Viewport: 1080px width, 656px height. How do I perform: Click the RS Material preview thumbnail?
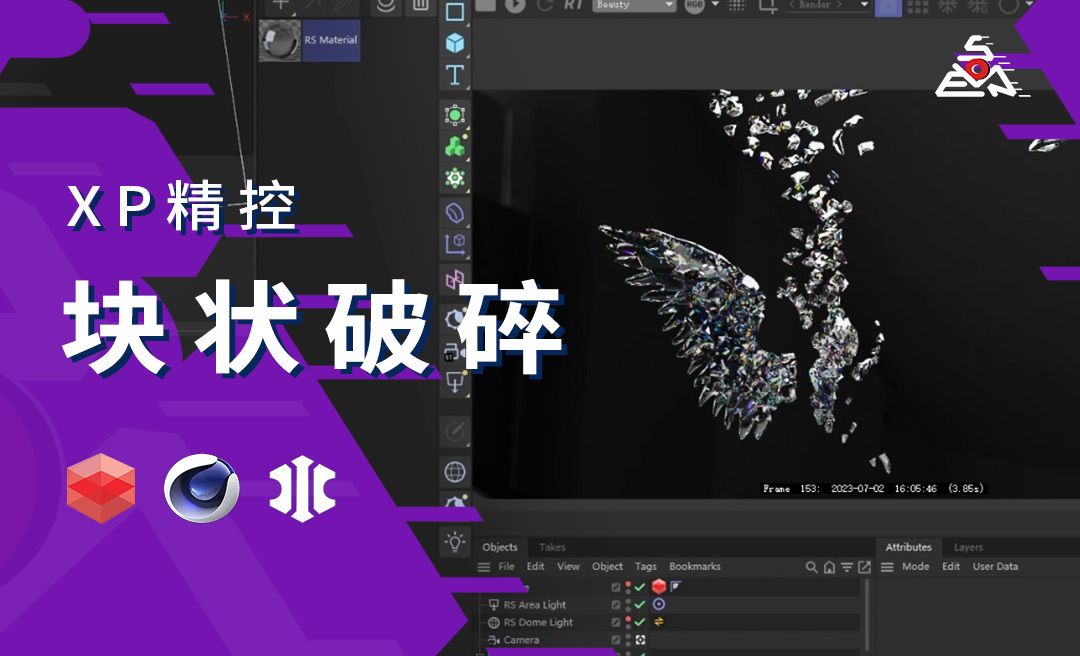tap(282, 42)
